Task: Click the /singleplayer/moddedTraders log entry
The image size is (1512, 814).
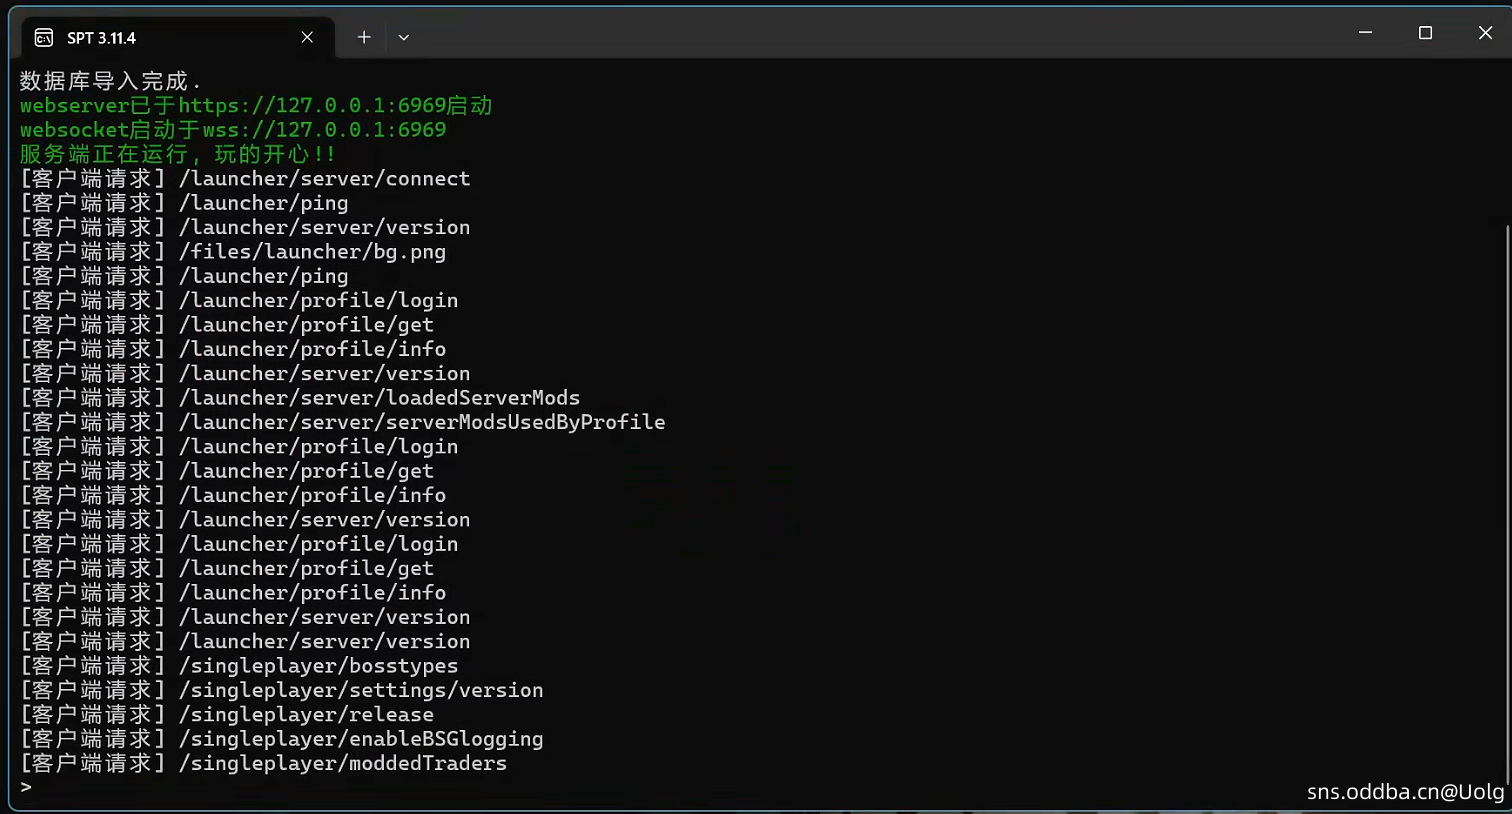Action: click(x=342, y=763)
